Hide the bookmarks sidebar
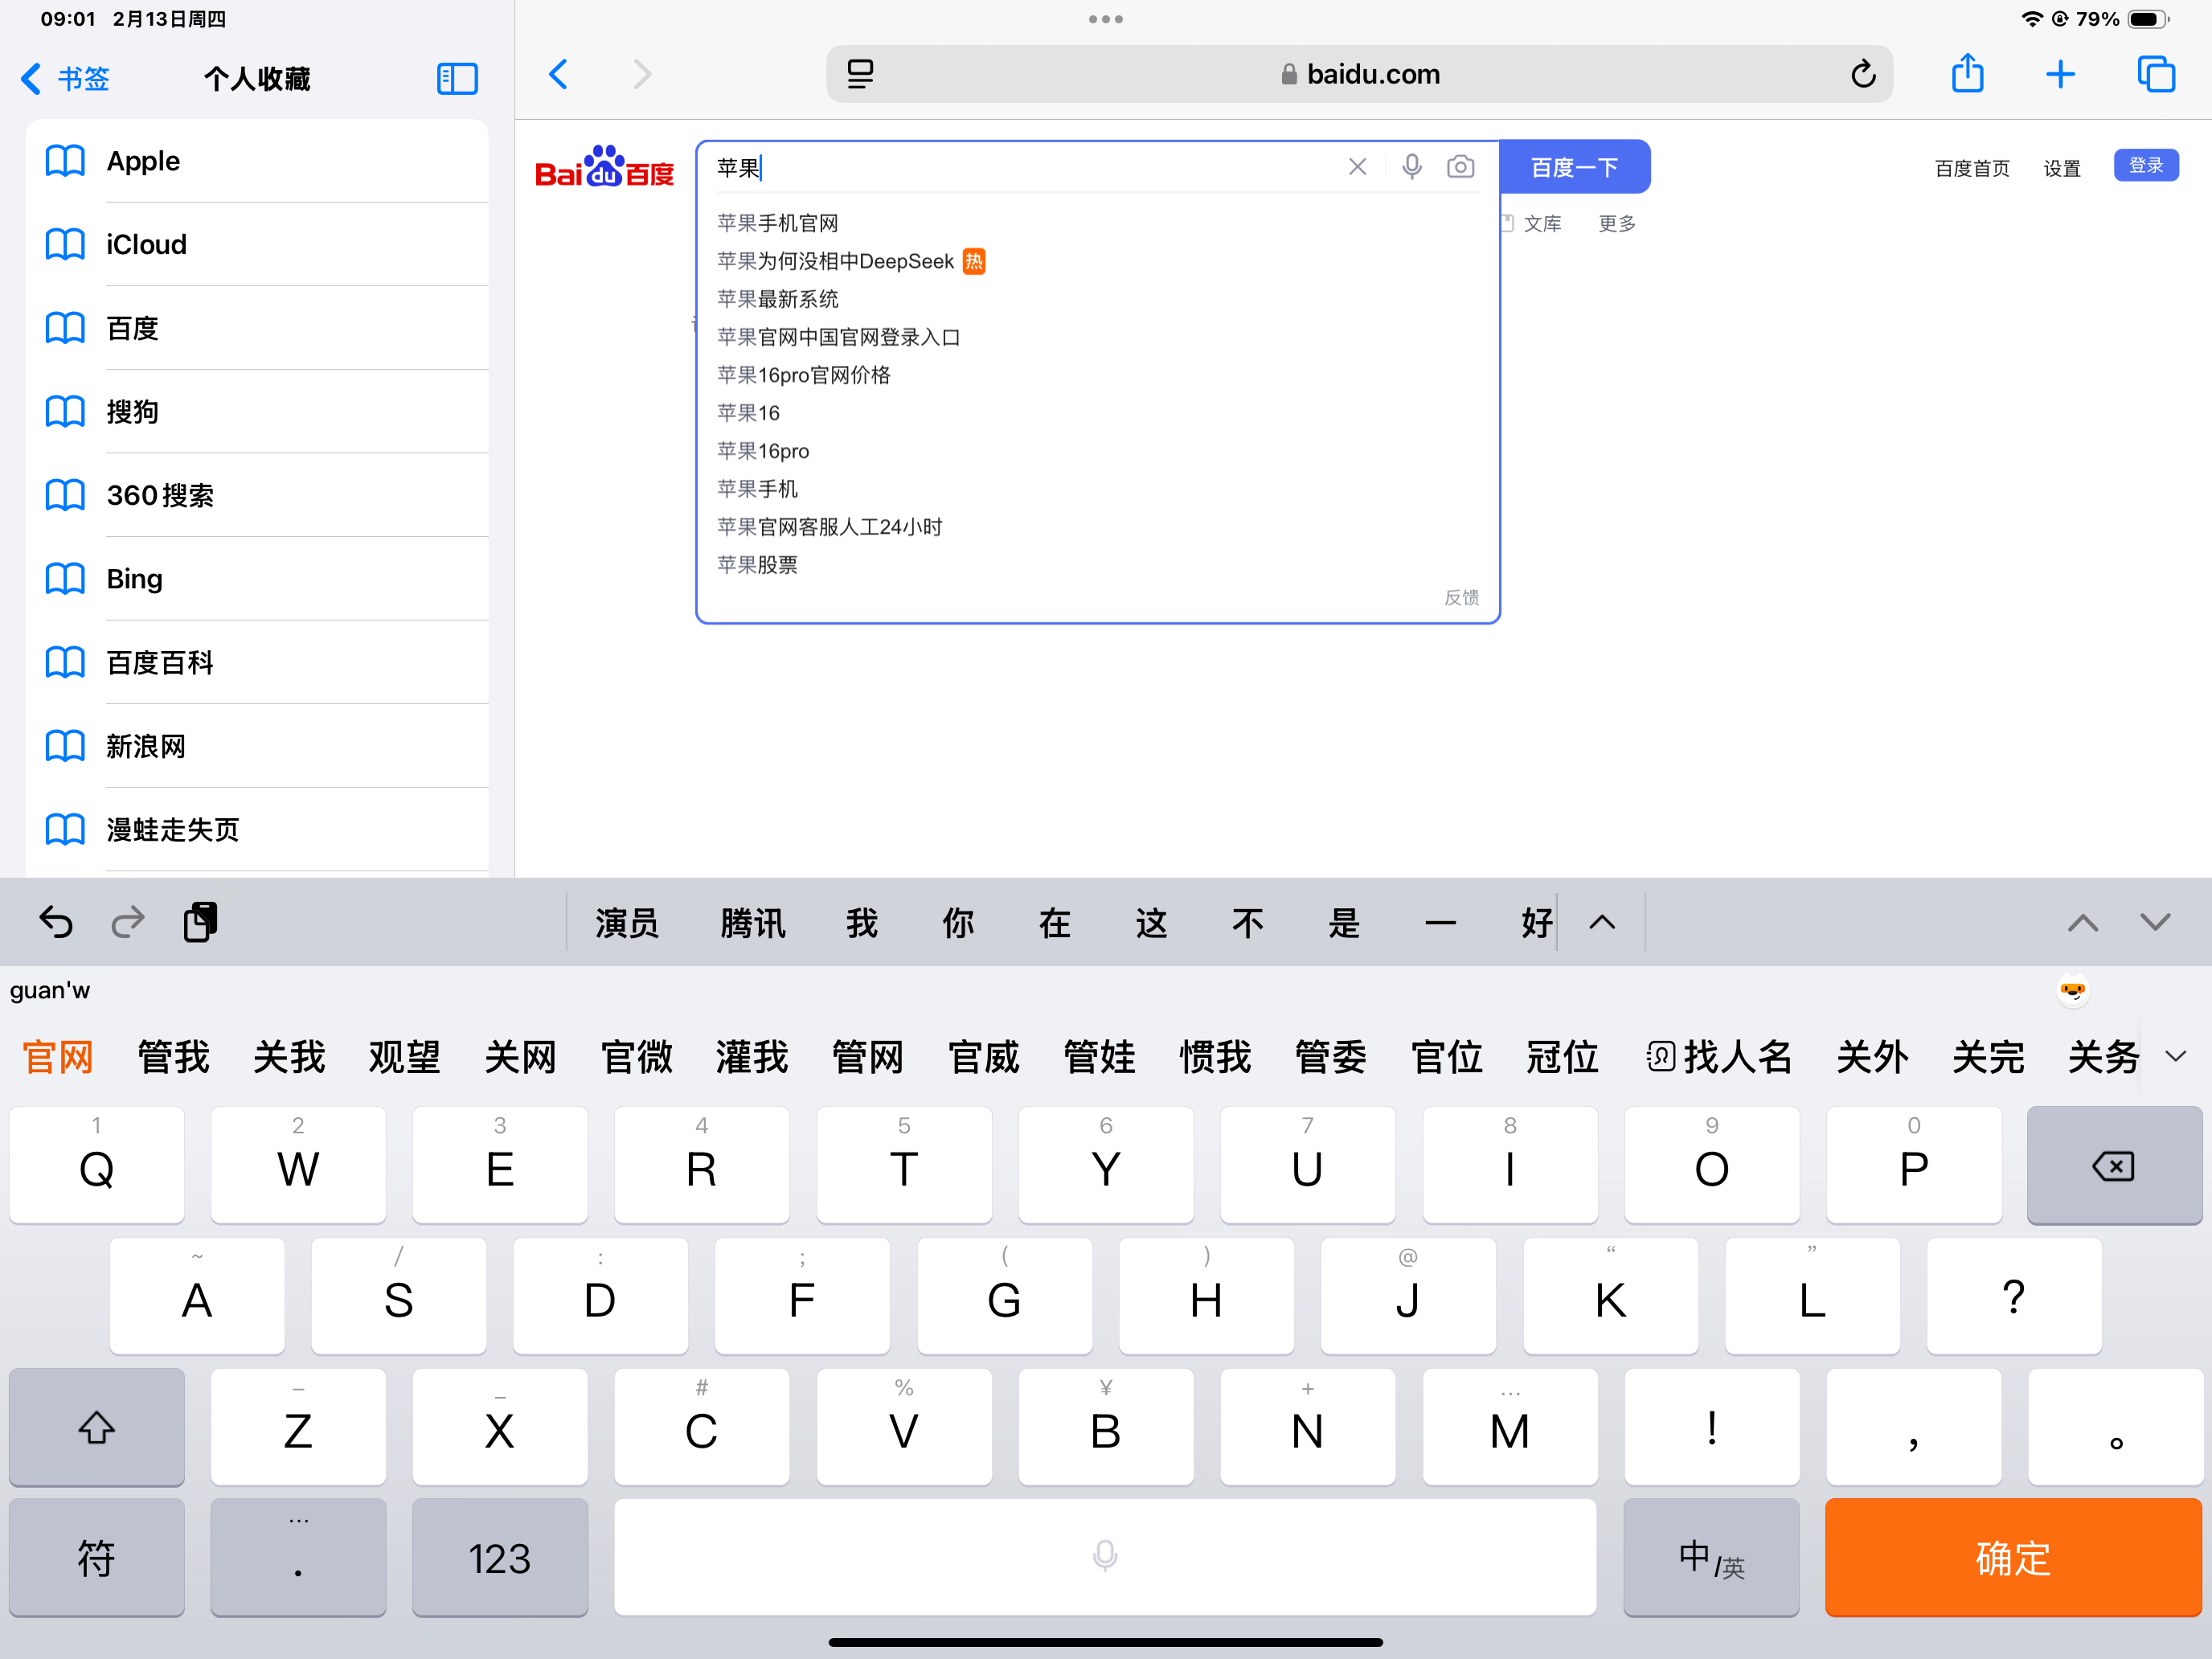Image resolution: width=2212 pixels, height=1659 pixels. pos(457,78)
